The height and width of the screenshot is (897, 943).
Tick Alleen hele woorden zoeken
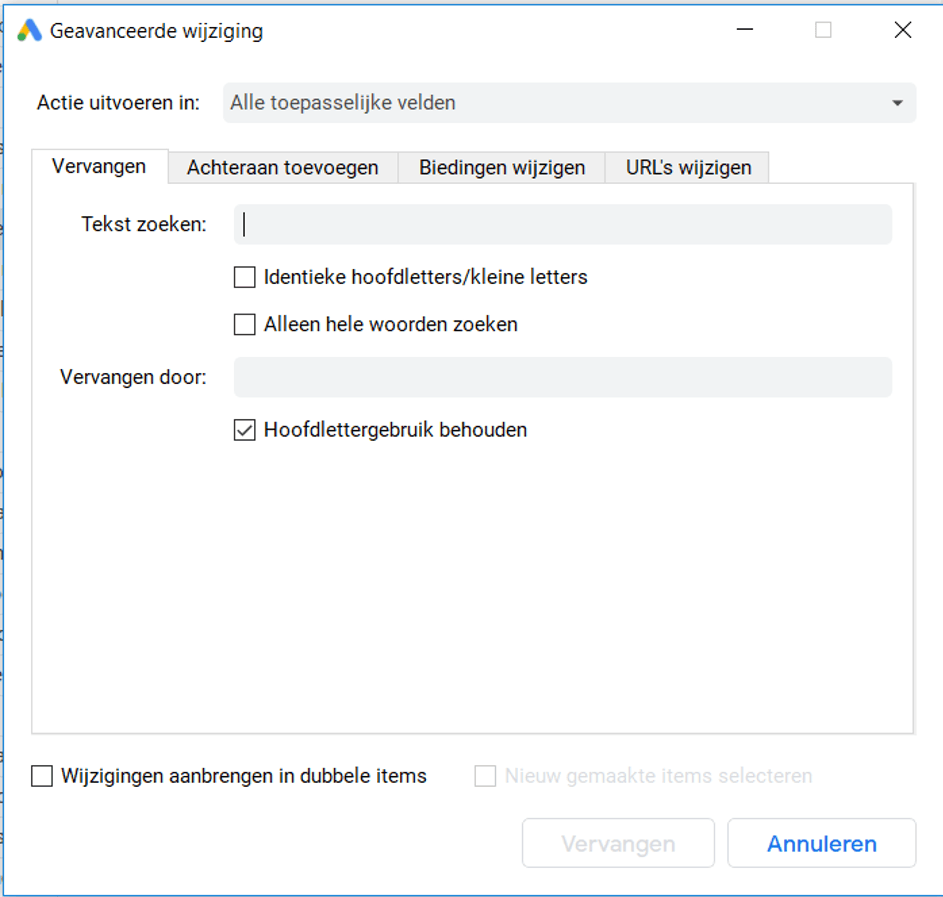coord(245,325)
